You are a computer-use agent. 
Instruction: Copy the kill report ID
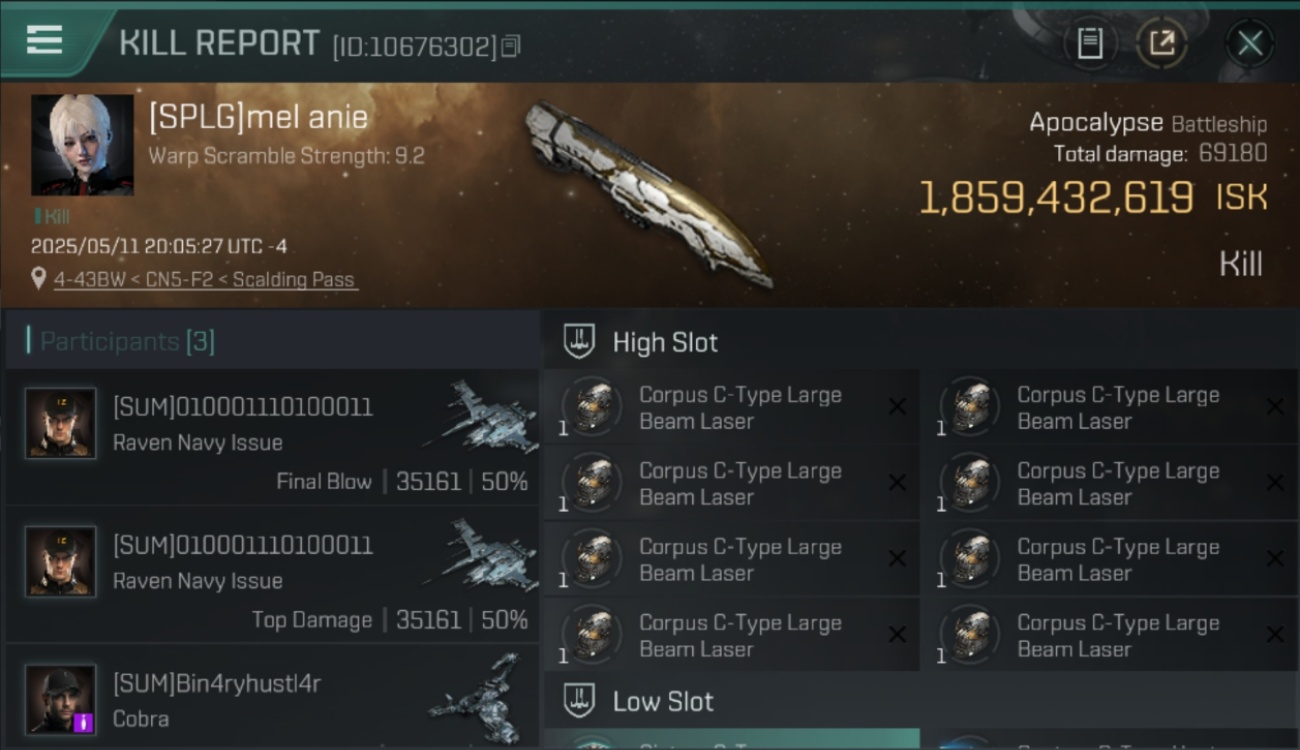[511, 46]
